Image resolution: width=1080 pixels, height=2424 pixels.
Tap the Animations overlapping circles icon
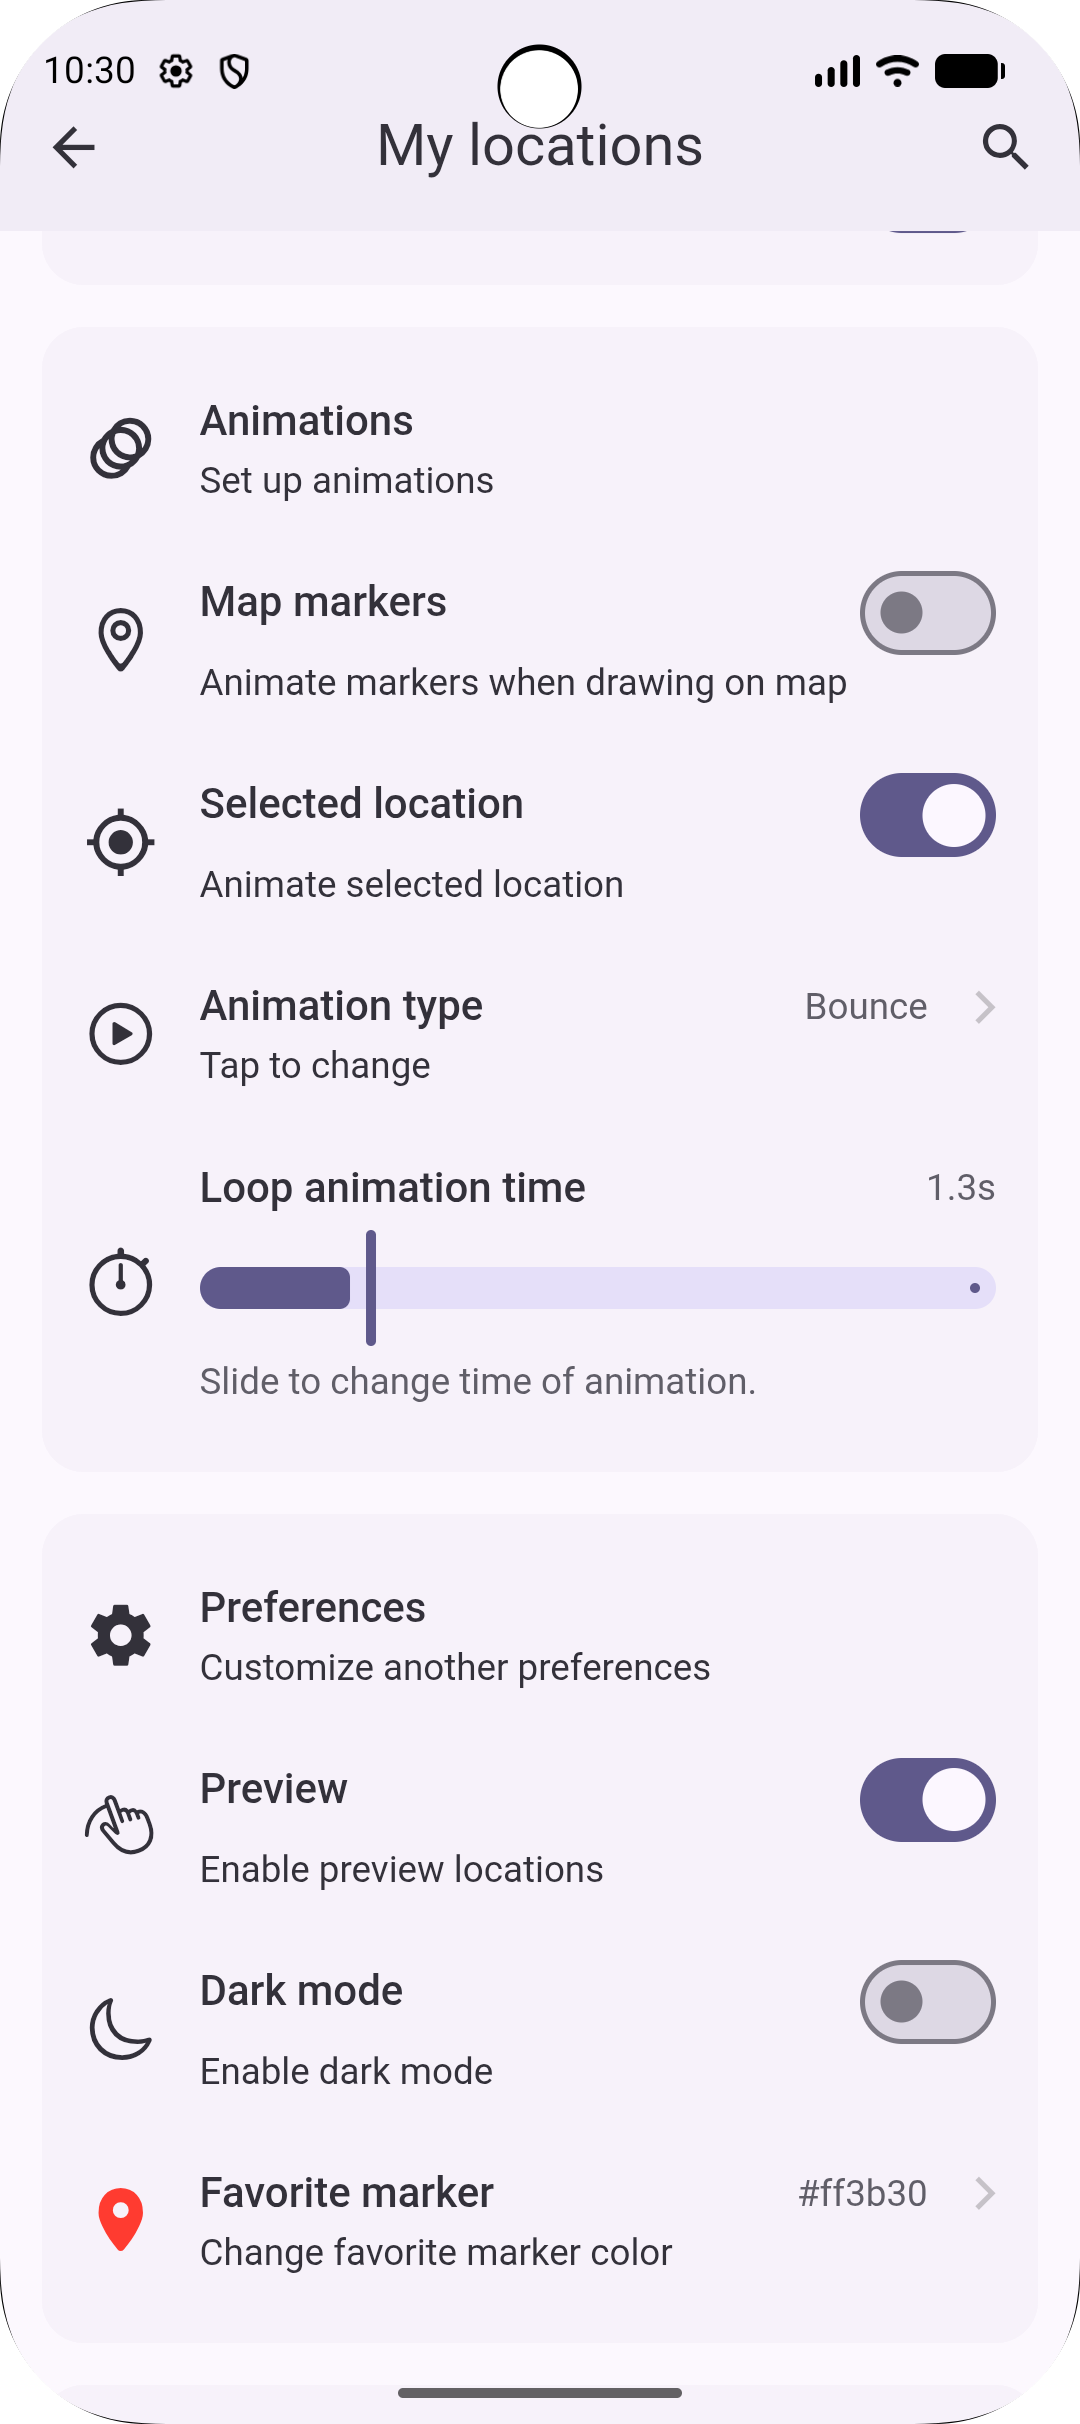[121, 449]
